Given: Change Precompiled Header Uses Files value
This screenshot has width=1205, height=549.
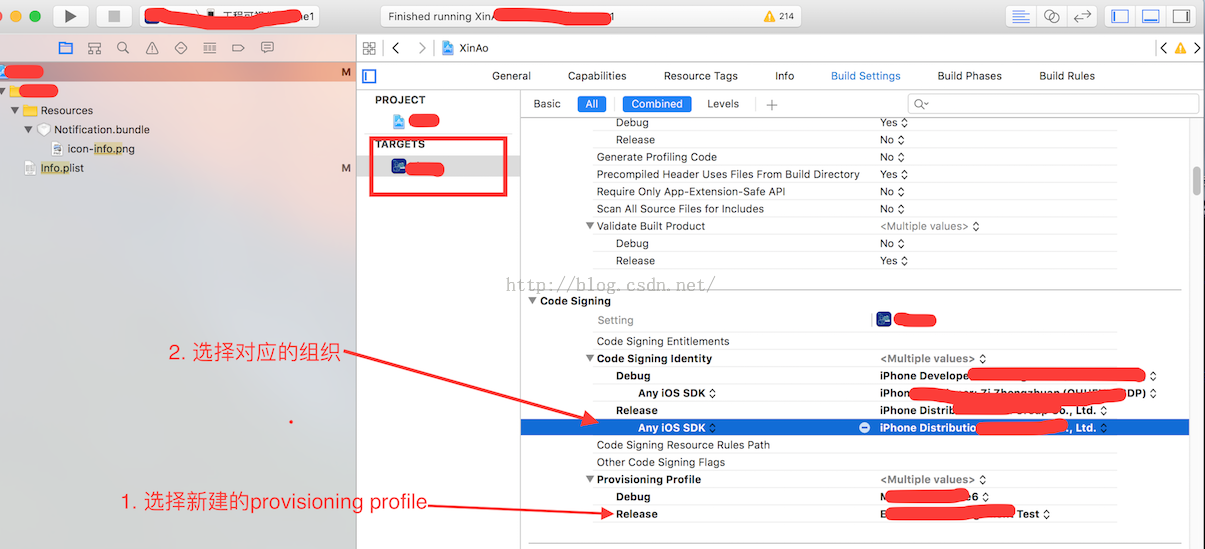Looking at the screenshot, I should [x=894, y=174].
